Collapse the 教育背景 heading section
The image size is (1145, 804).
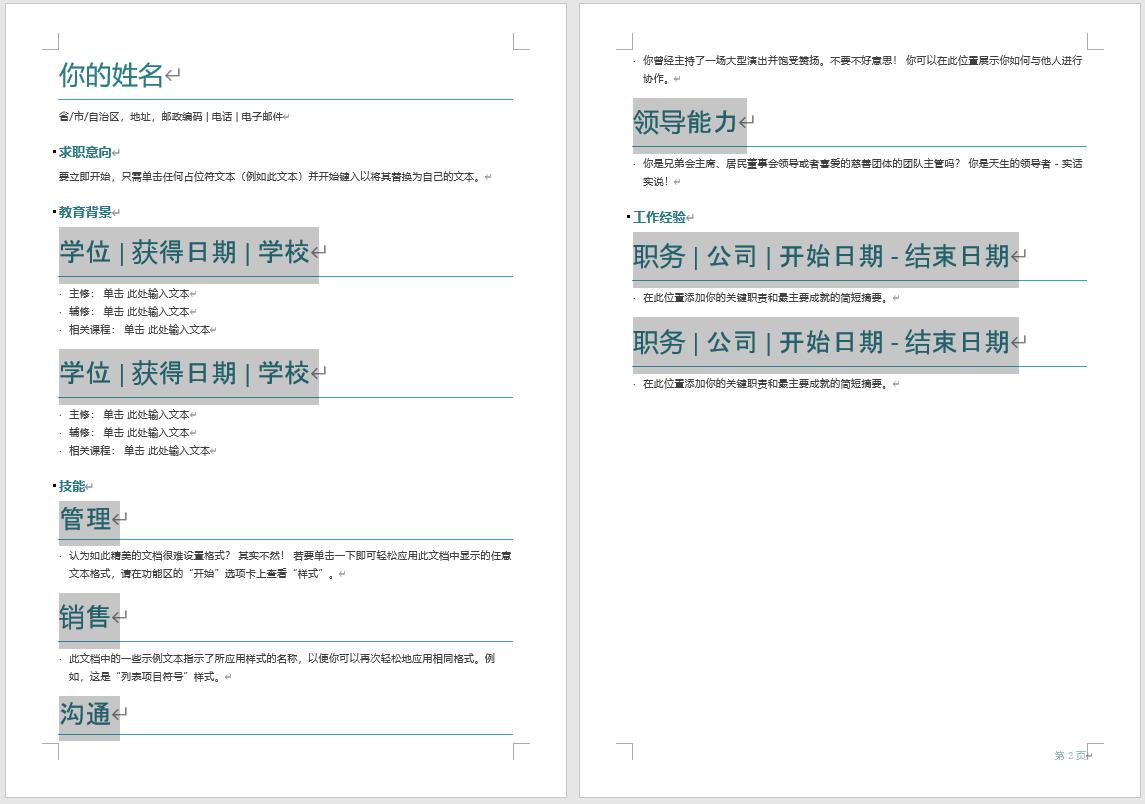click(x=53, y=212)
